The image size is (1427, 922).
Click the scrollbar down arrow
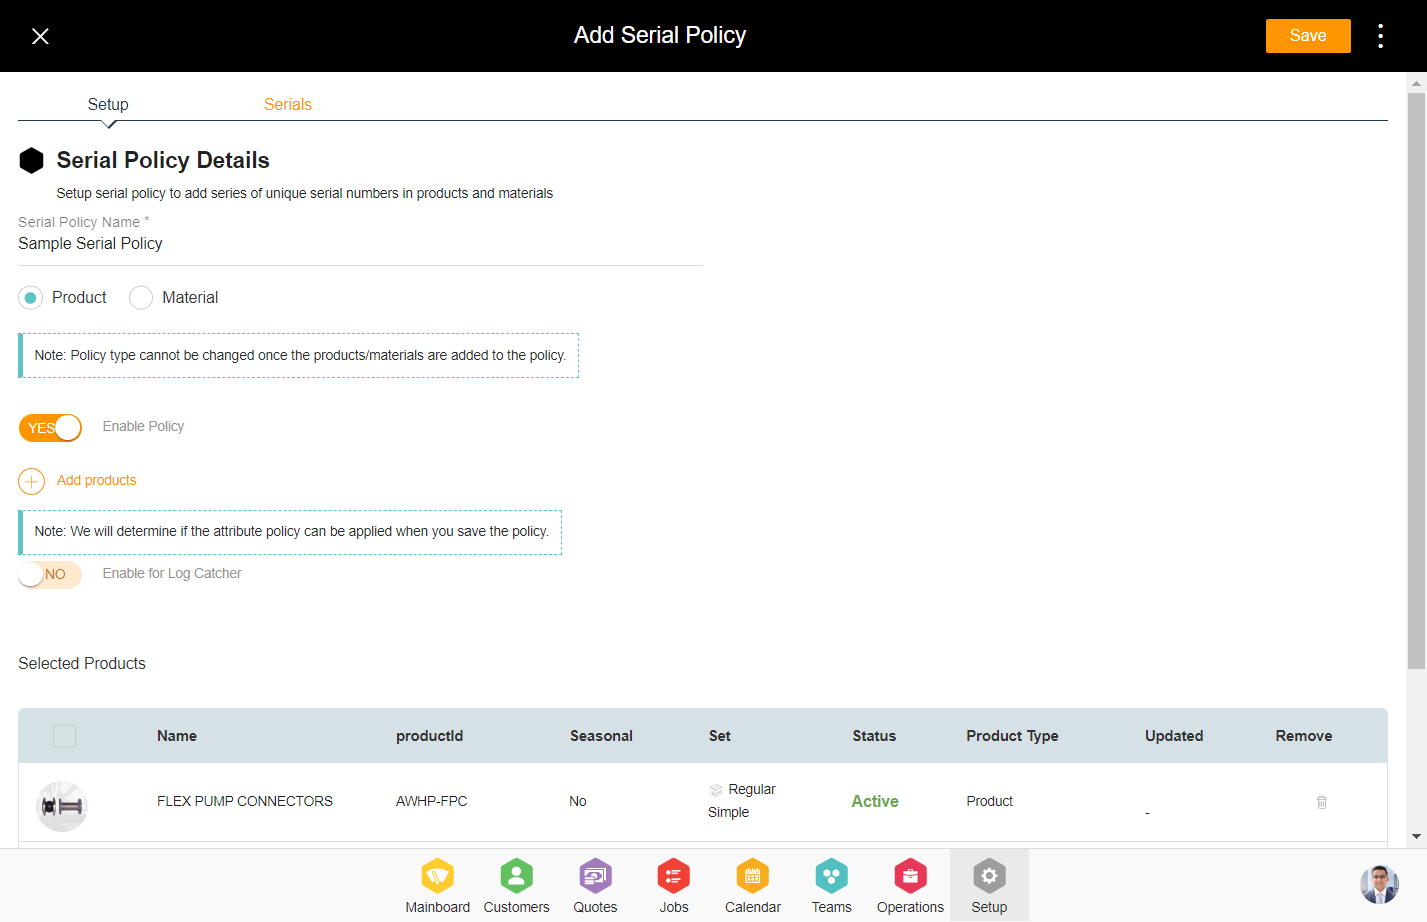1416,836
